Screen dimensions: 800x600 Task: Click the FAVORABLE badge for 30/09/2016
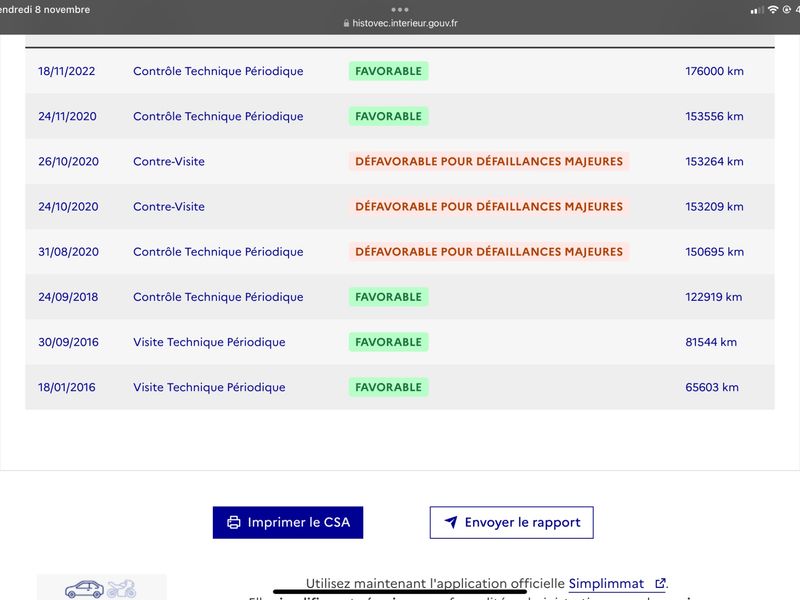pos(388,342)
